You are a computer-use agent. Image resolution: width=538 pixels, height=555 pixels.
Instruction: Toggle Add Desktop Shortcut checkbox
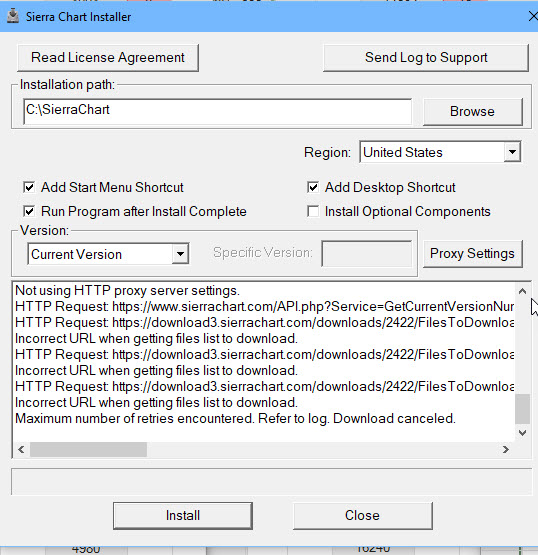coord(313,187)
